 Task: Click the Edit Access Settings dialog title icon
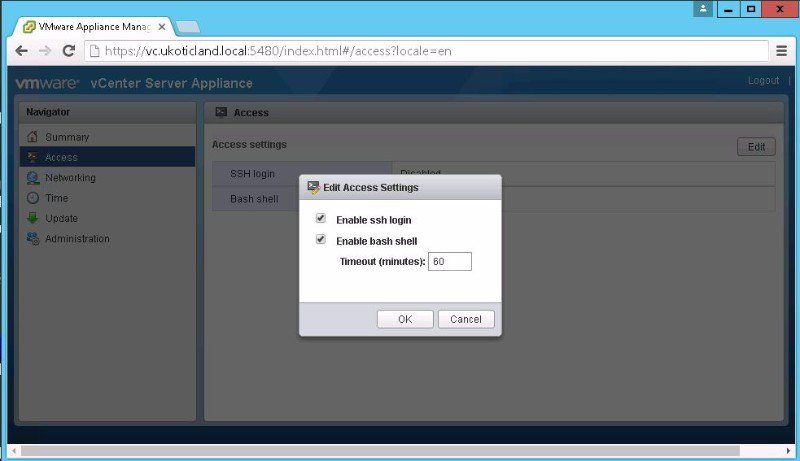[x=313, y=187]
